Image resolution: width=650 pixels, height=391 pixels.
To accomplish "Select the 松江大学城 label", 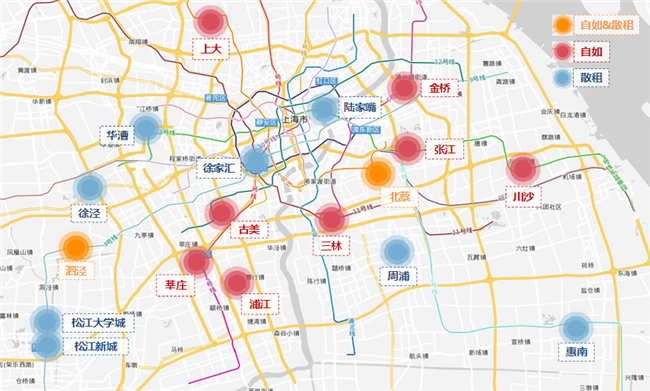I will pyautogui.click(x=99, y=323).
